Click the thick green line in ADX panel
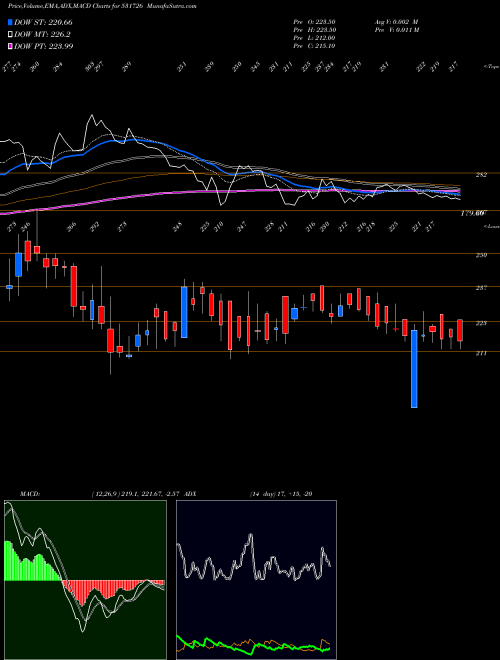This screenshot has width=500, height=660. 253,647
